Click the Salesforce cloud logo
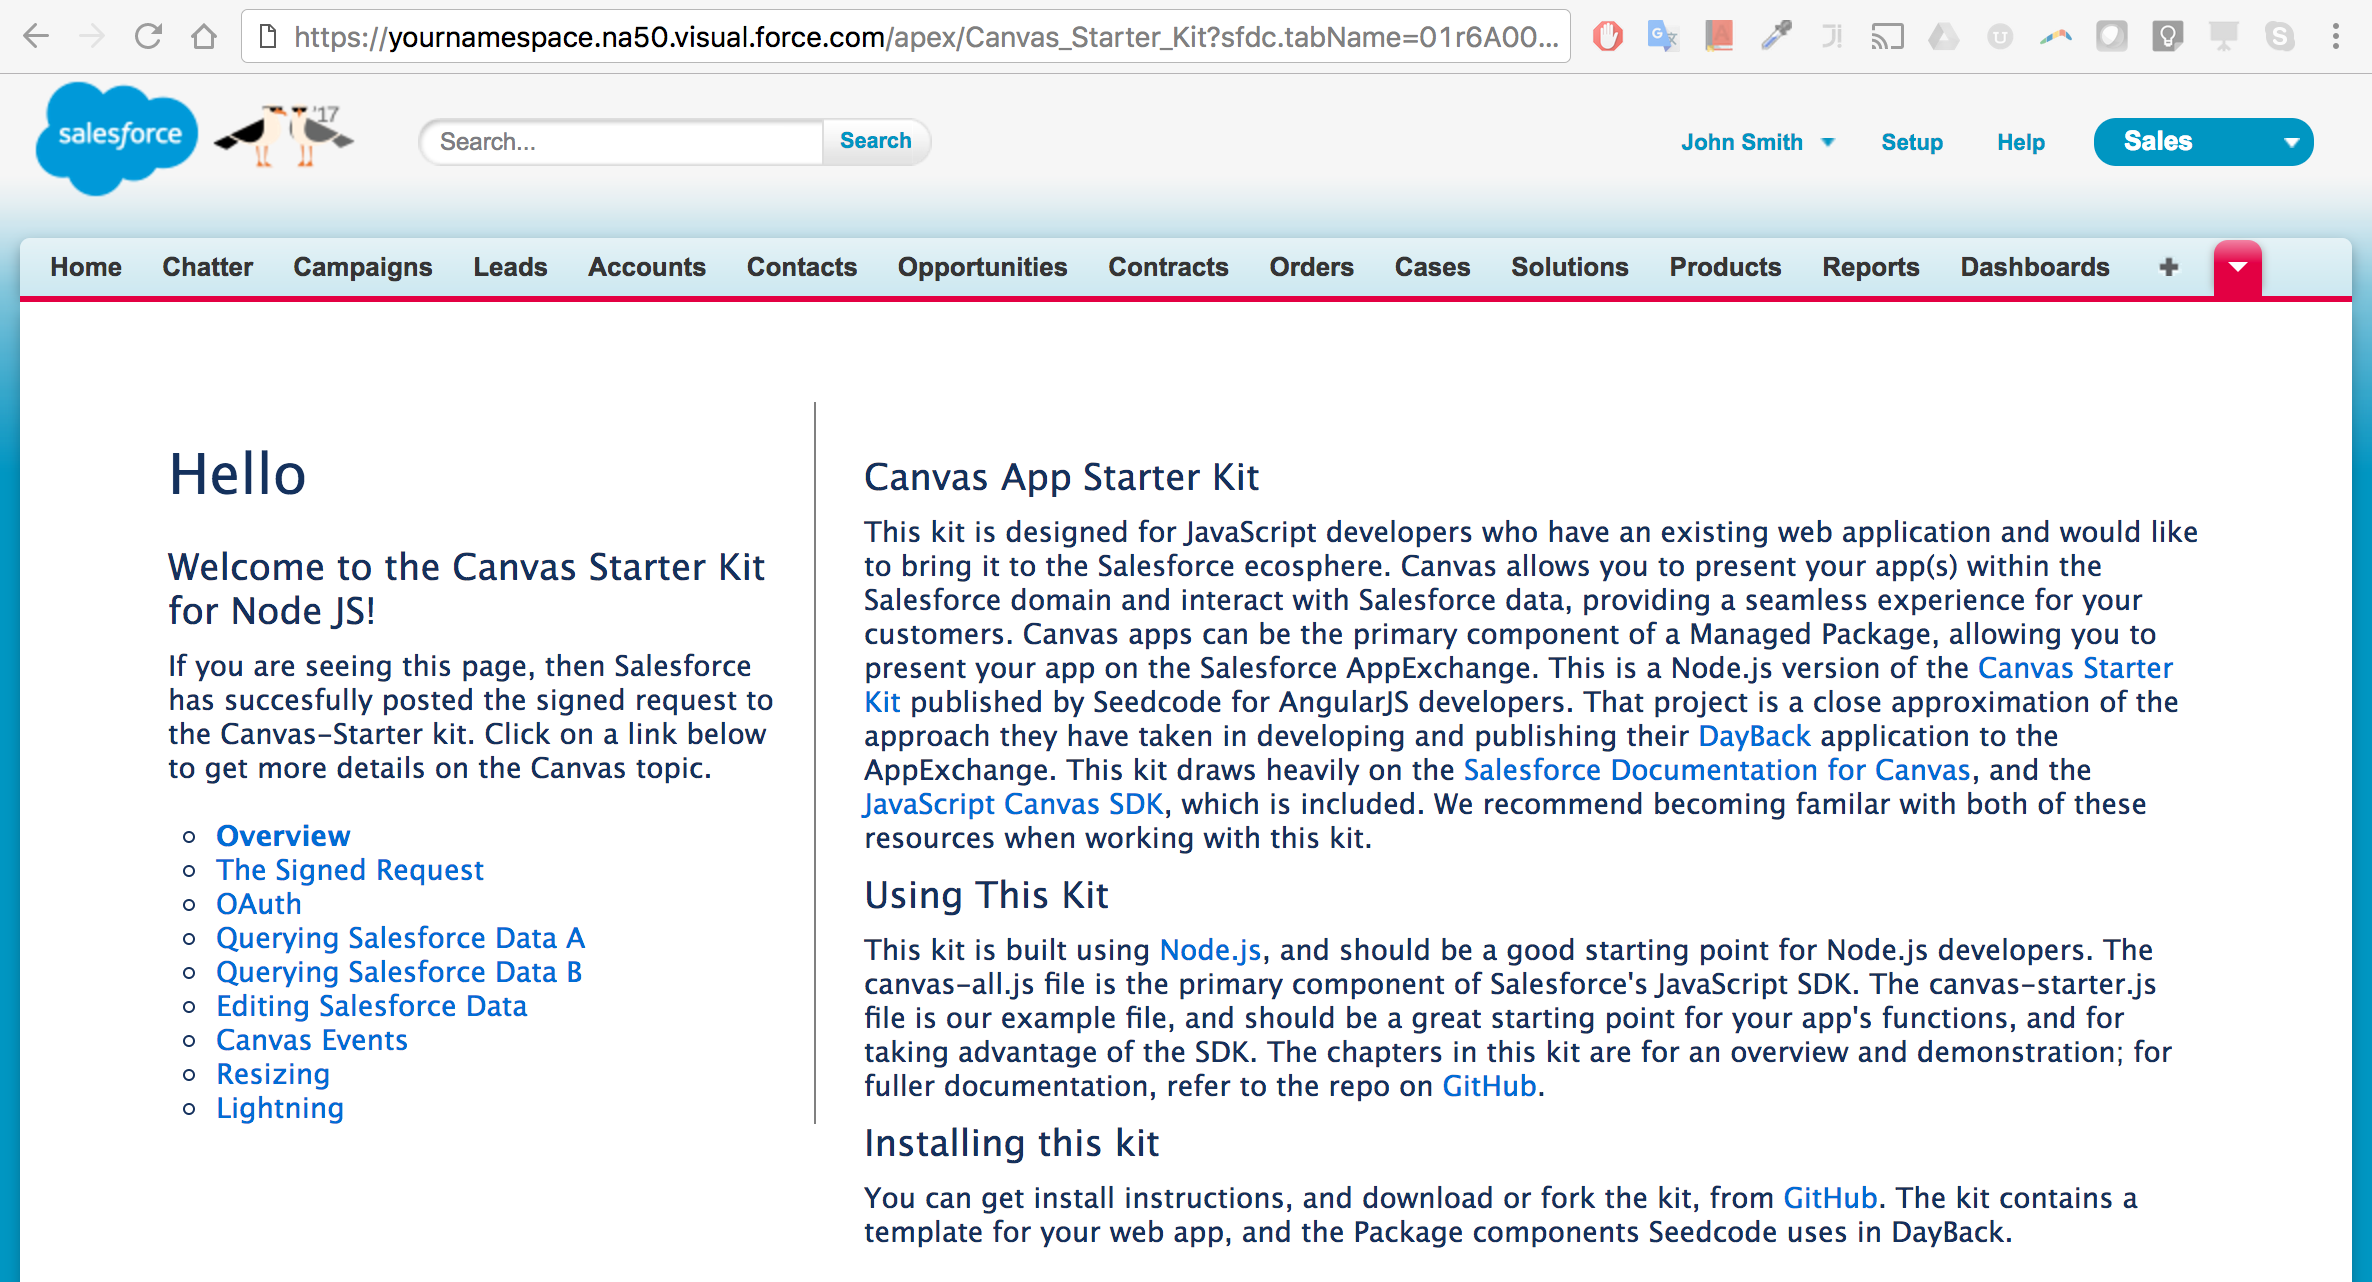 117,138
